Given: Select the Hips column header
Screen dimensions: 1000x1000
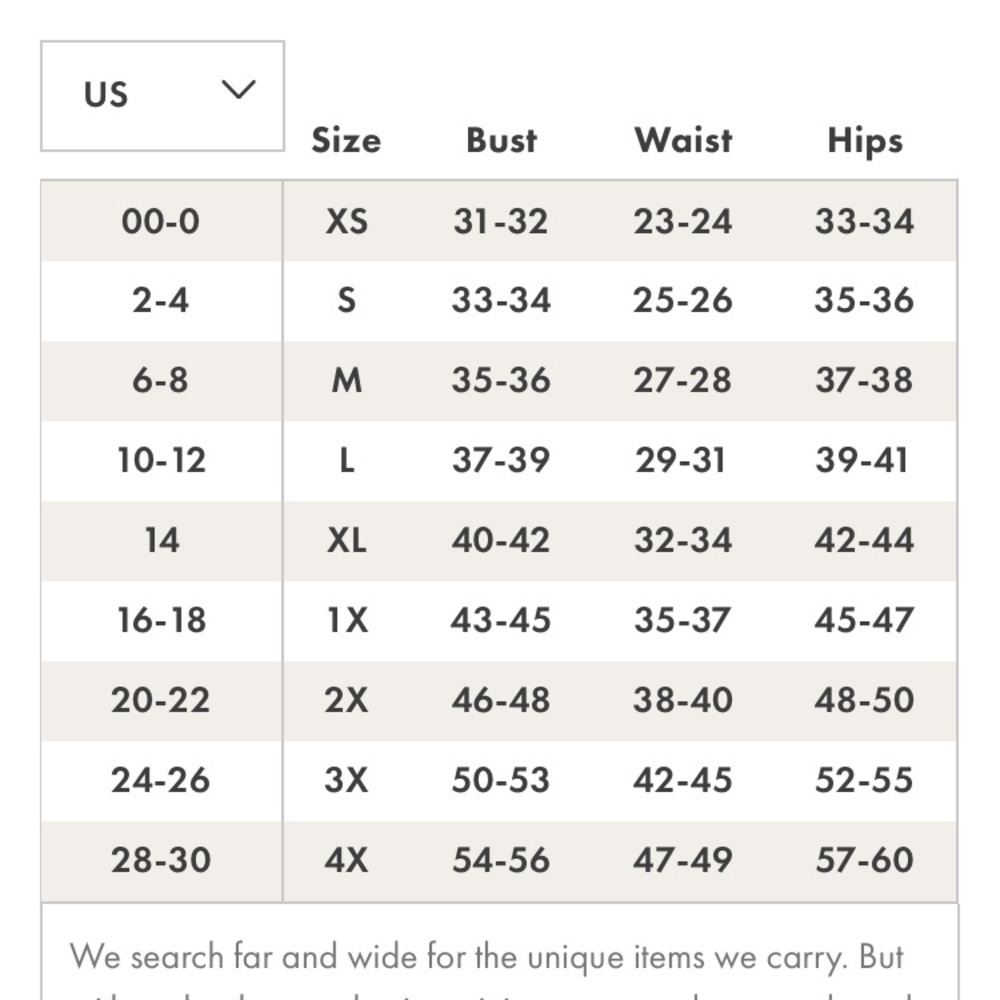Looking at the screenshot, I should [x=865, y=142].
